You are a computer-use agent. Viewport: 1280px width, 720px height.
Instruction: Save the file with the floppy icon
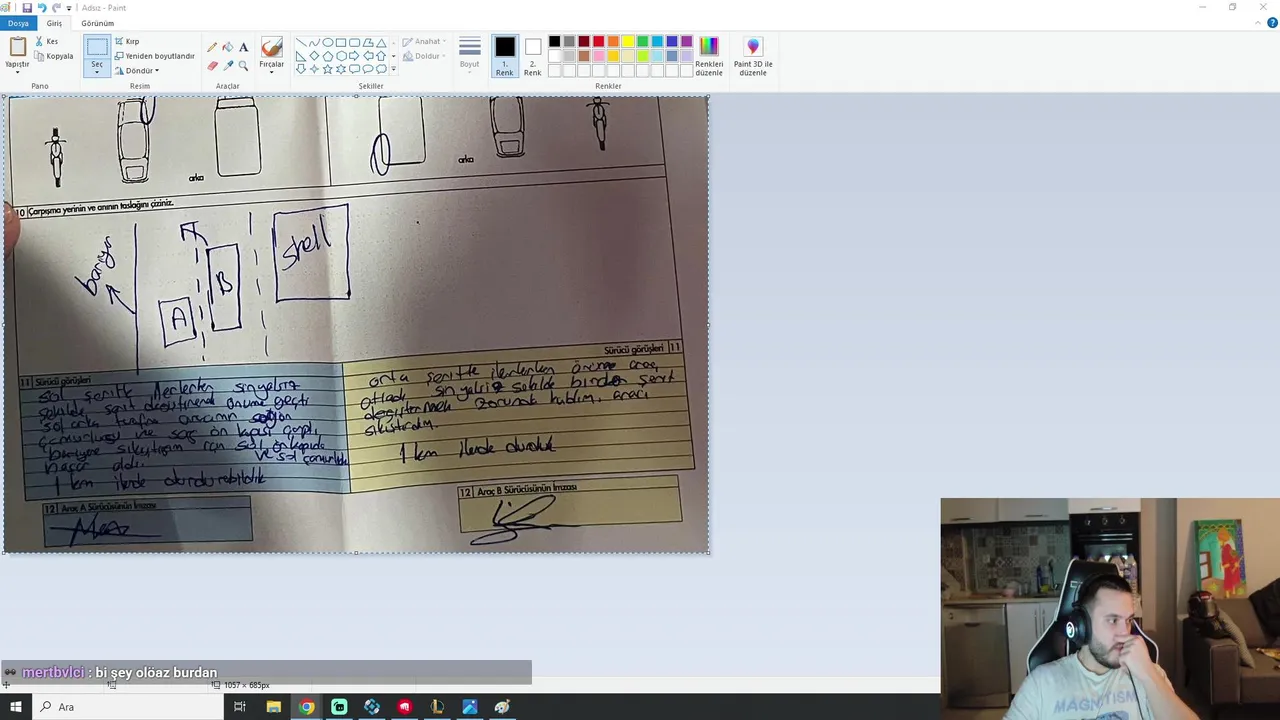27,8
